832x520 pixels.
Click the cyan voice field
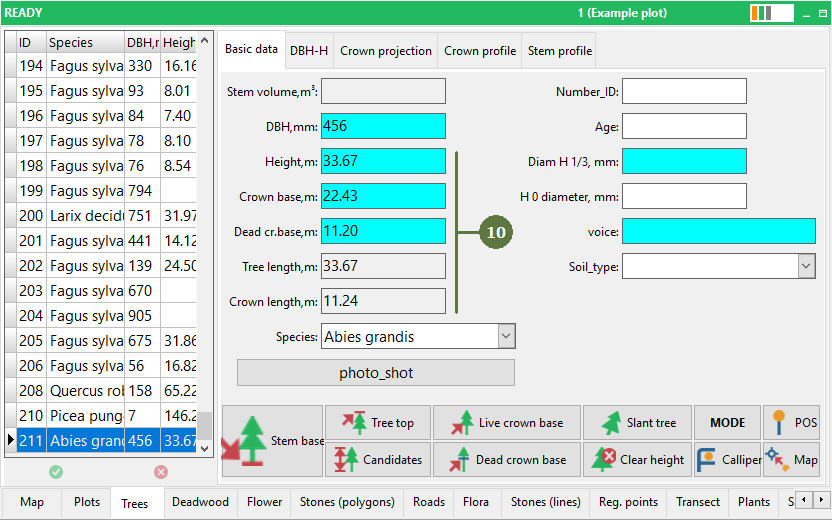(718, 231)
